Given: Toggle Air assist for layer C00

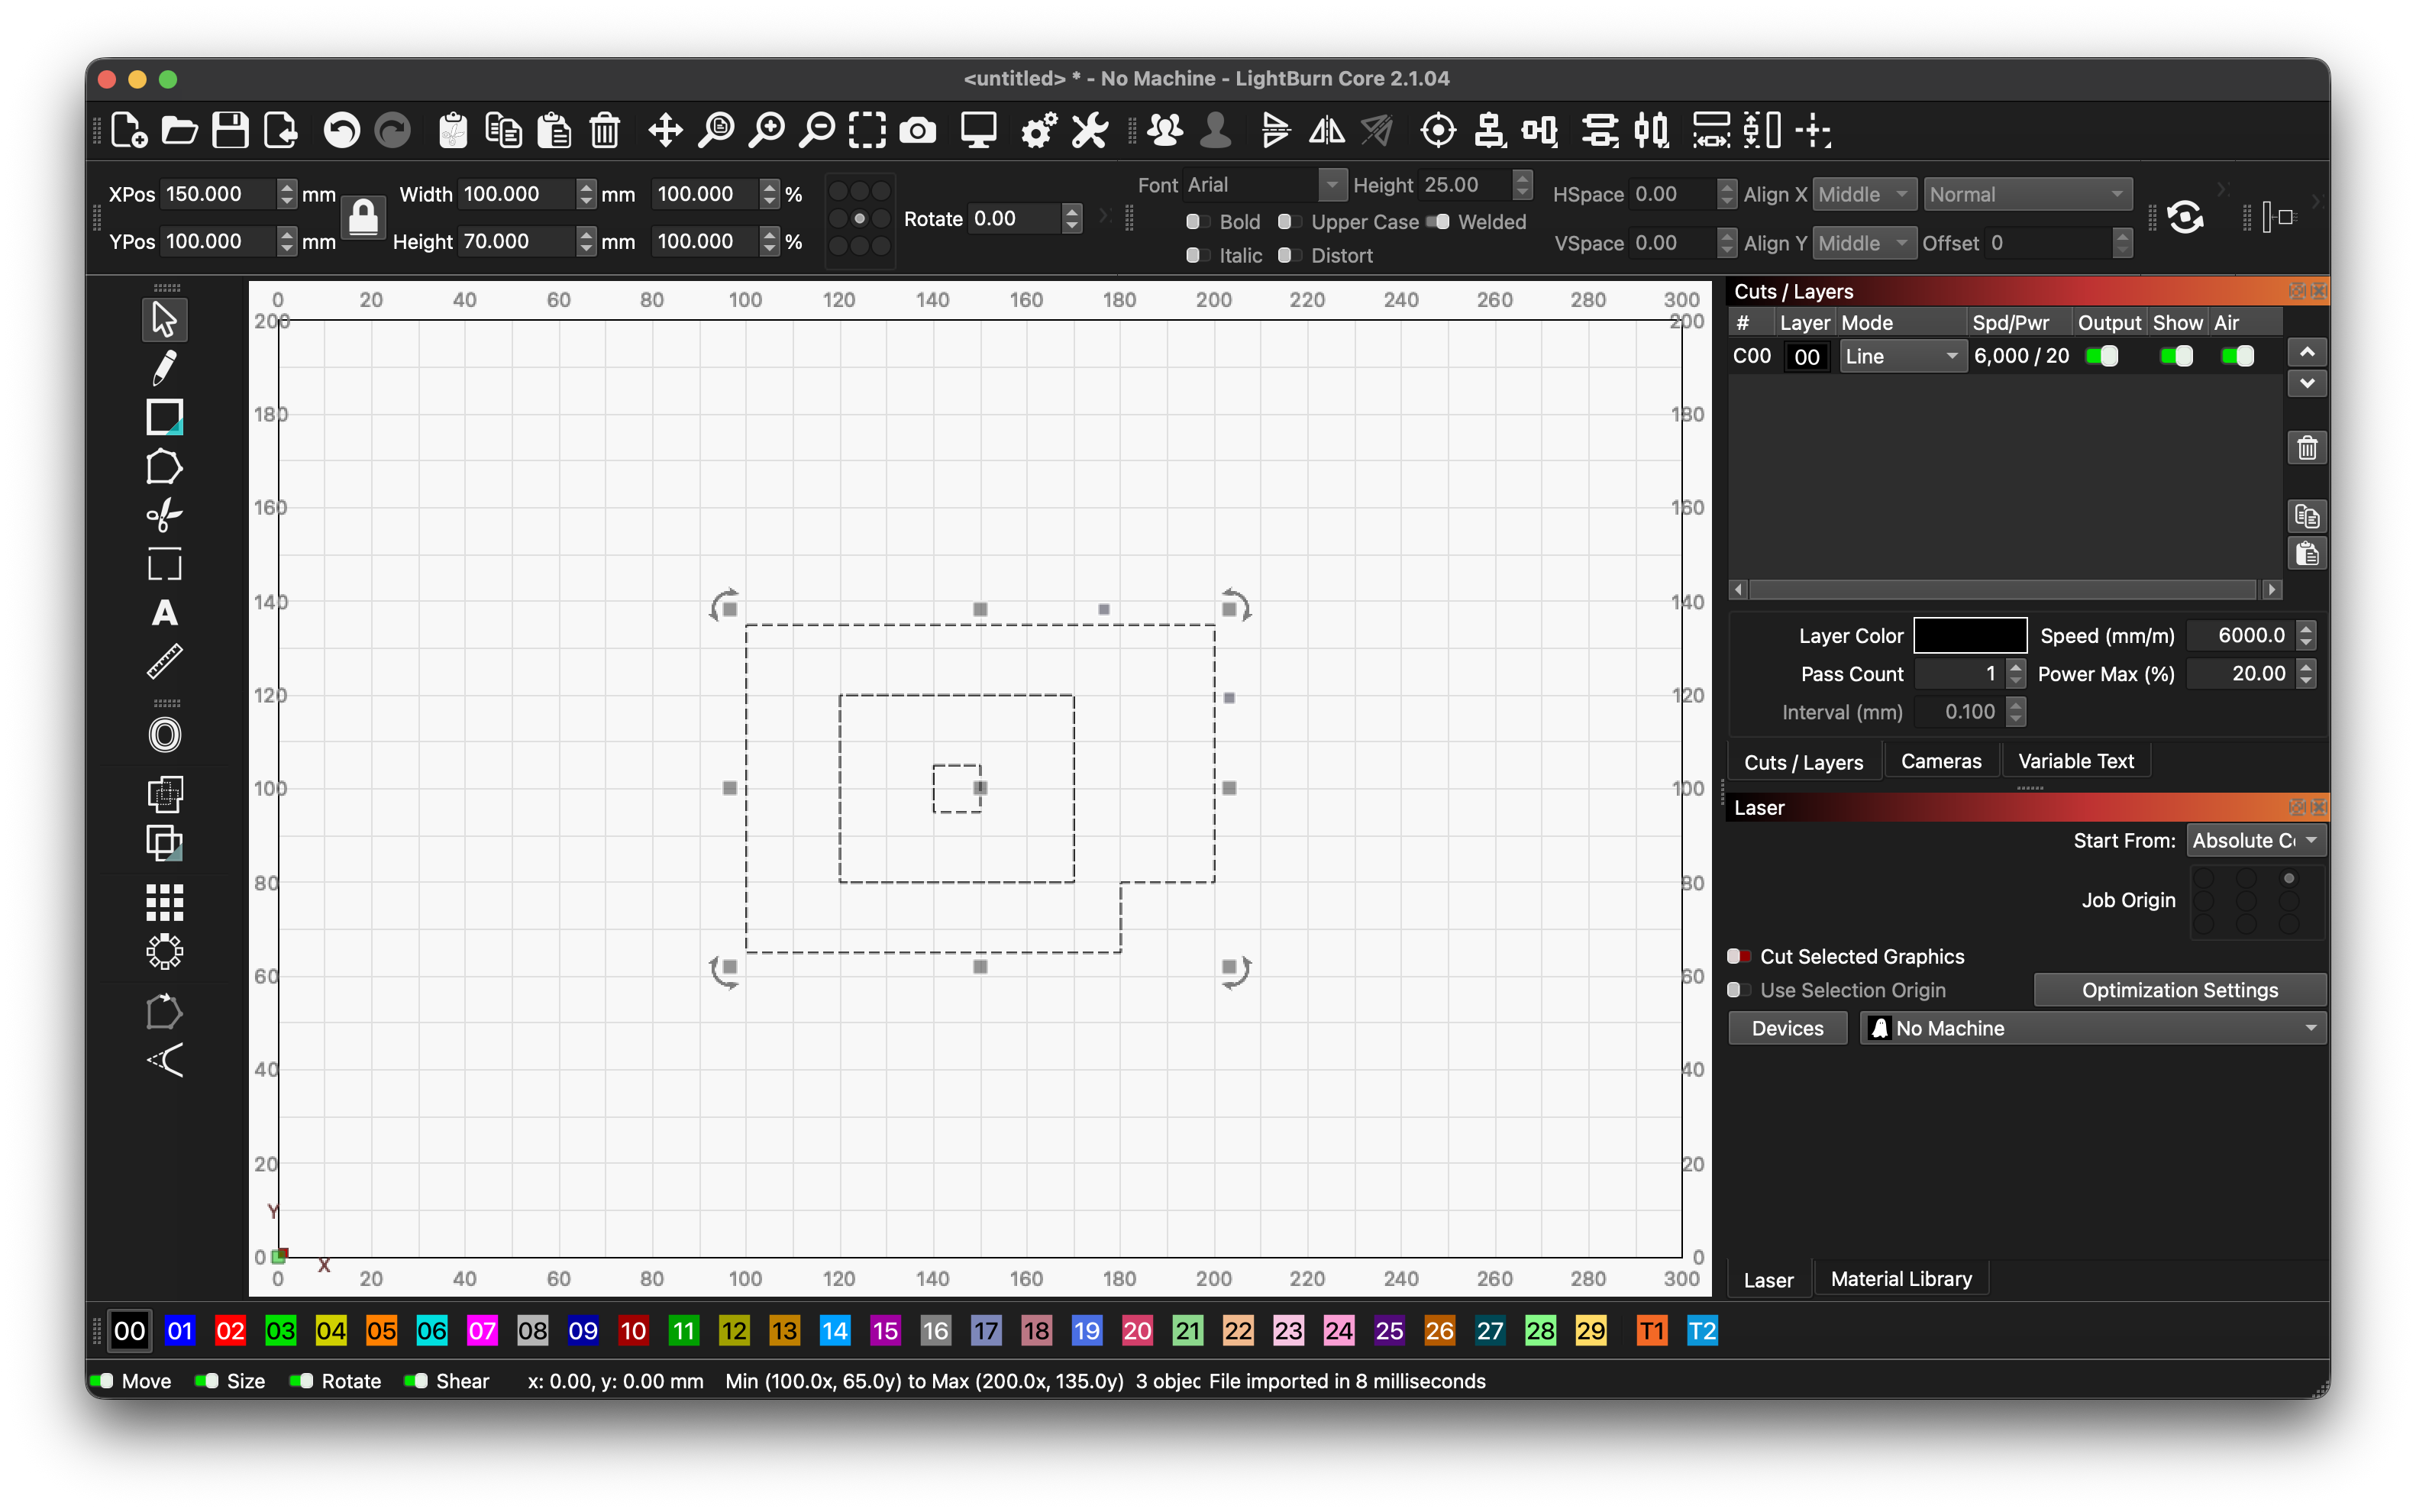Looking at the screenshot, I should click(x=2237, y=356).
